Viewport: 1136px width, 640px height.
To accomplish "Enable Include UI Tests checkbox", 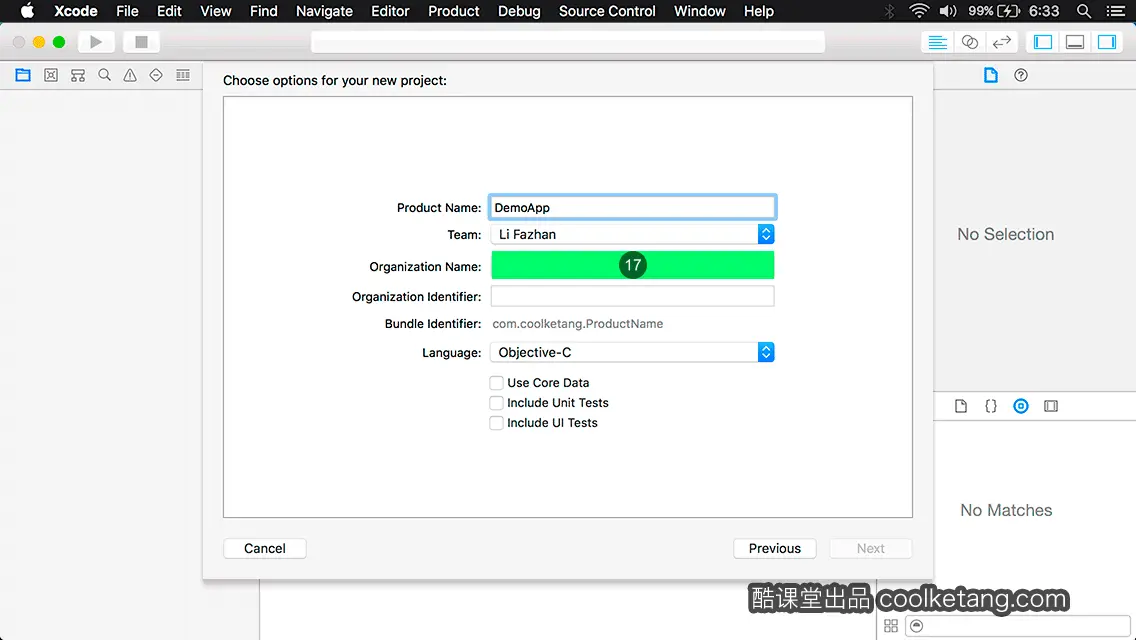I will click(496, 423).
